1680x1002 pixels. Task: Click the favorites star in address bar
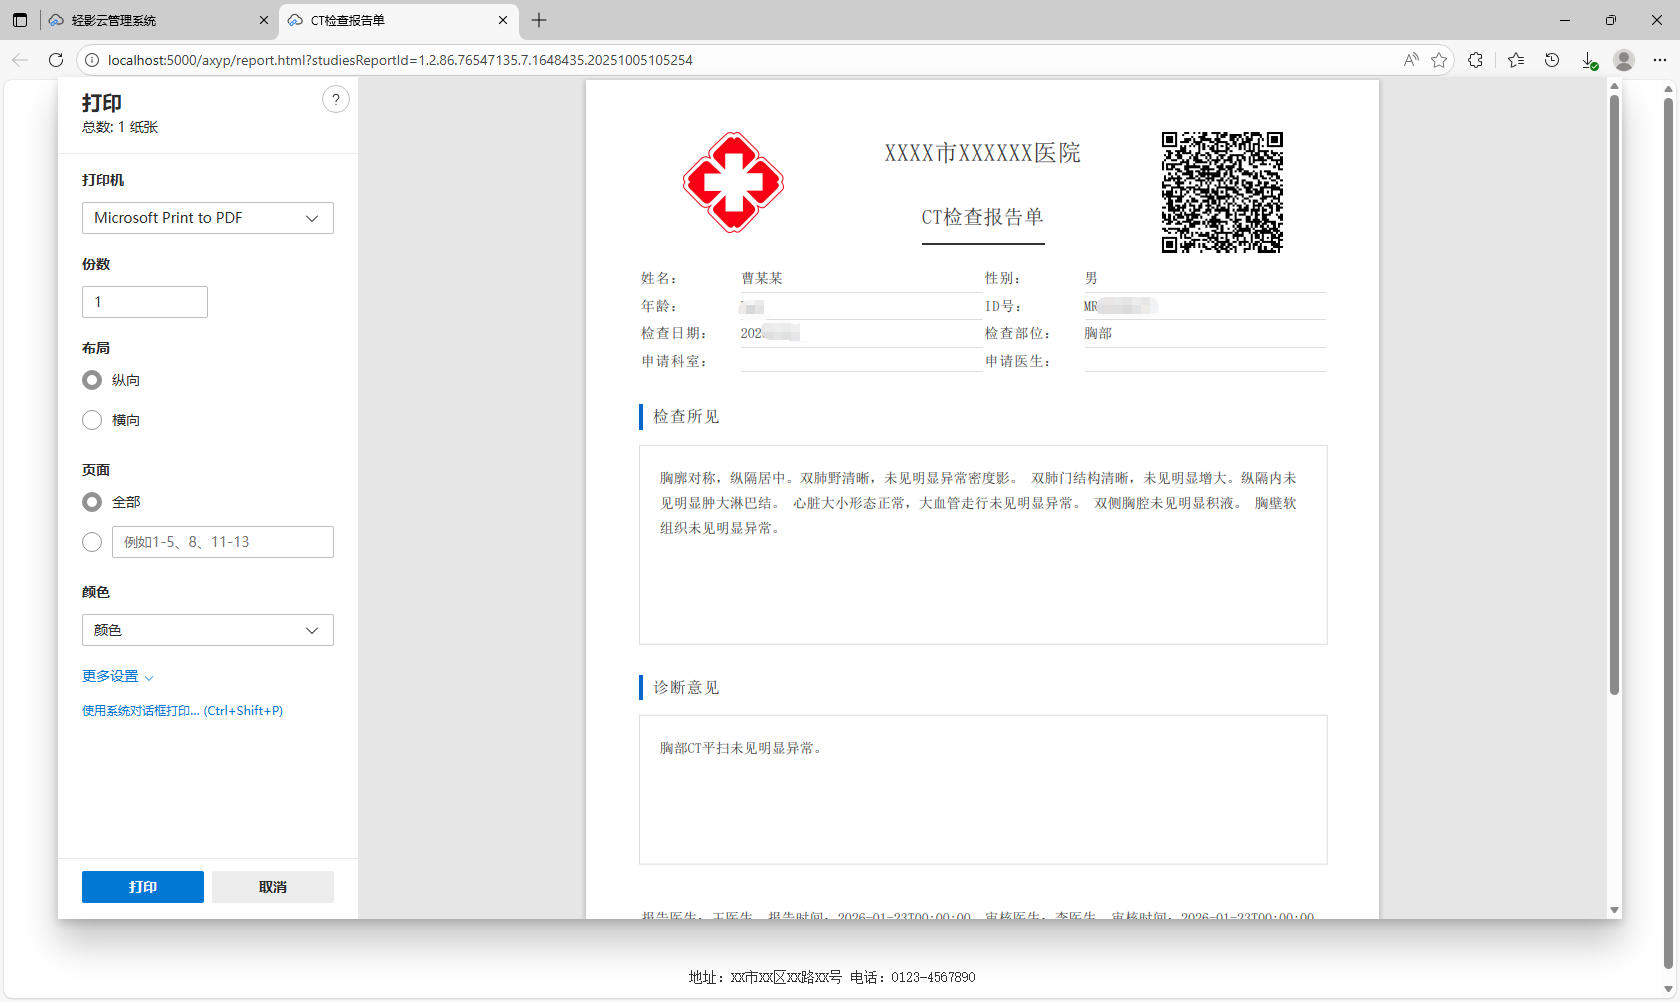click(1439, 60)
